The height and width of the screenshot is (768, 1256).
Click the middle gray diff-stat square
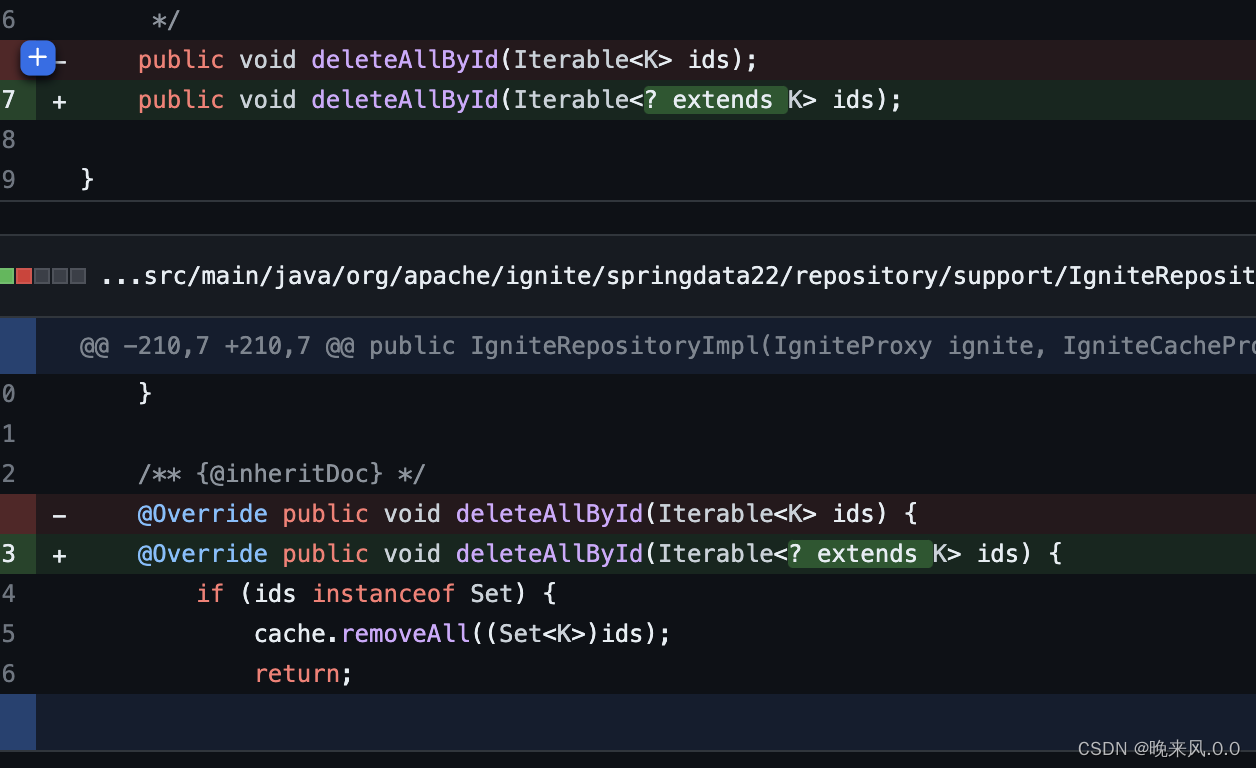click(59, 275)
